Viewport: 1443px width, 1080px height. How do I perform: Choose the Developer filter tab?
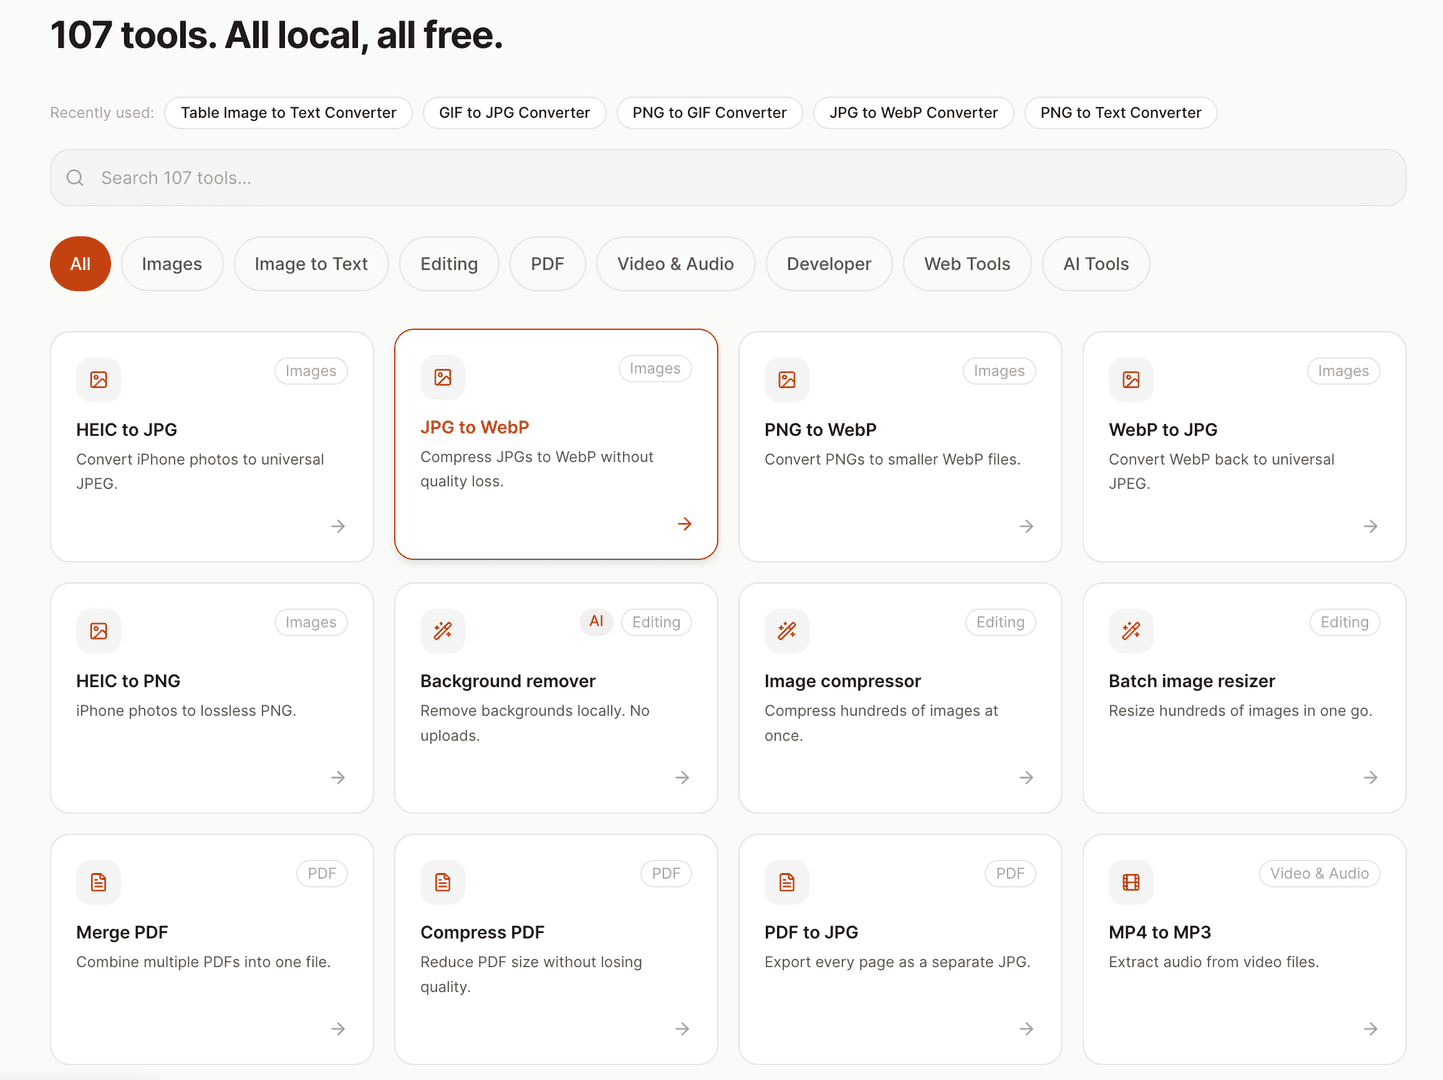click(829, 264)
